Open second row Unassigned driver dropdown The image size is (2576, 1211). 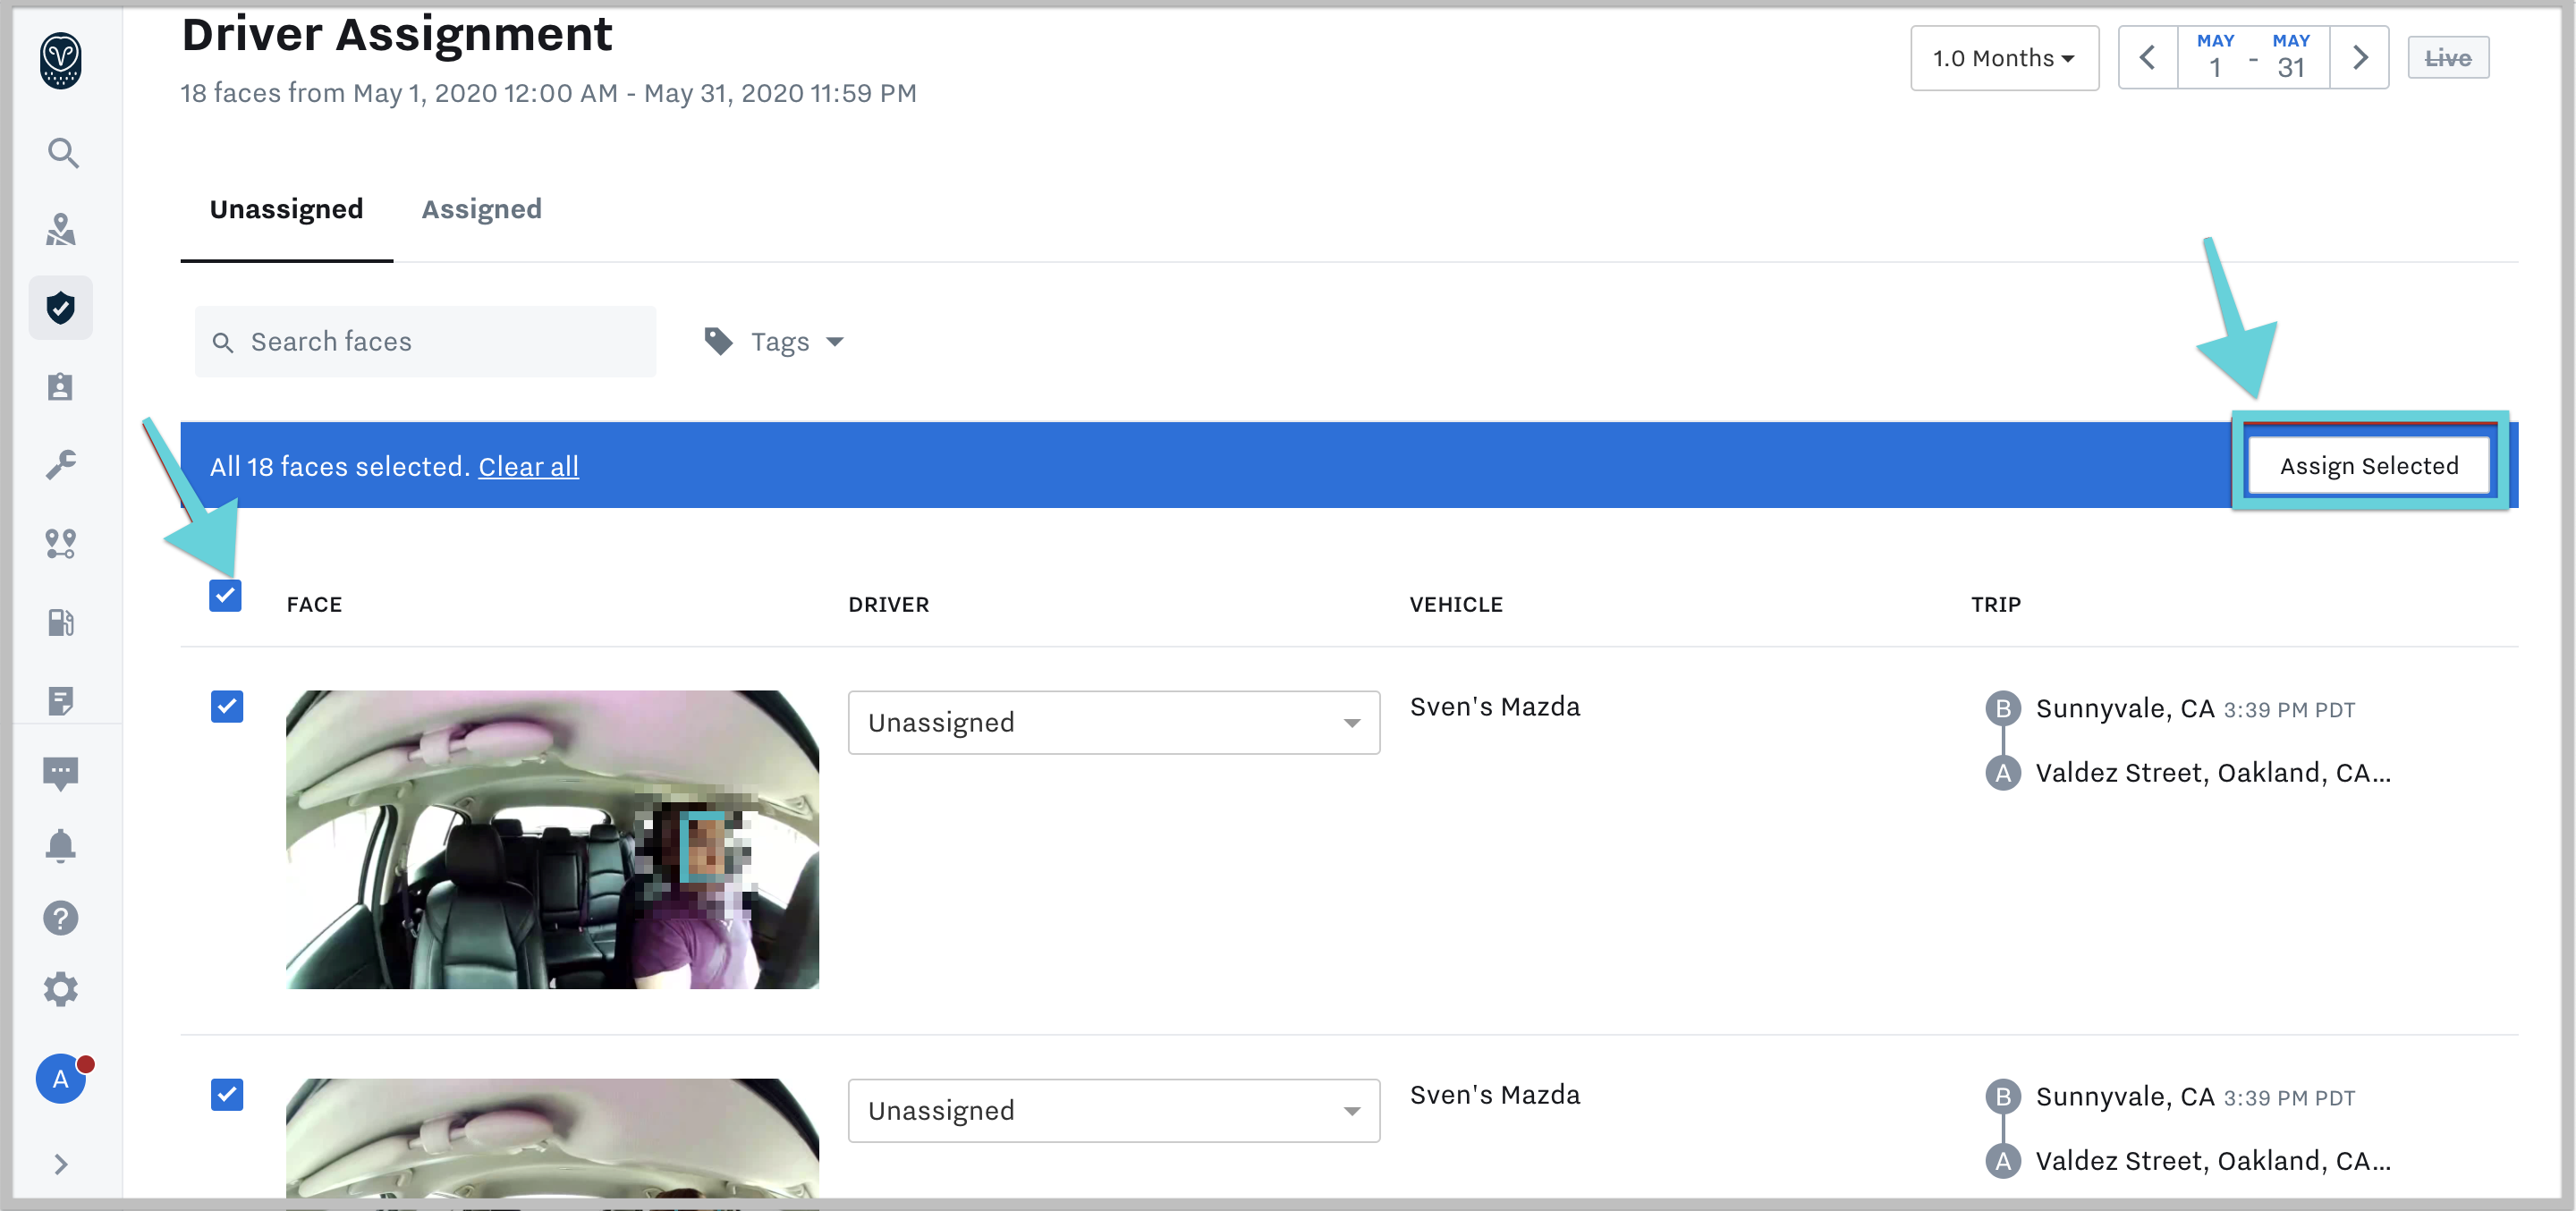(1114, 1110)
